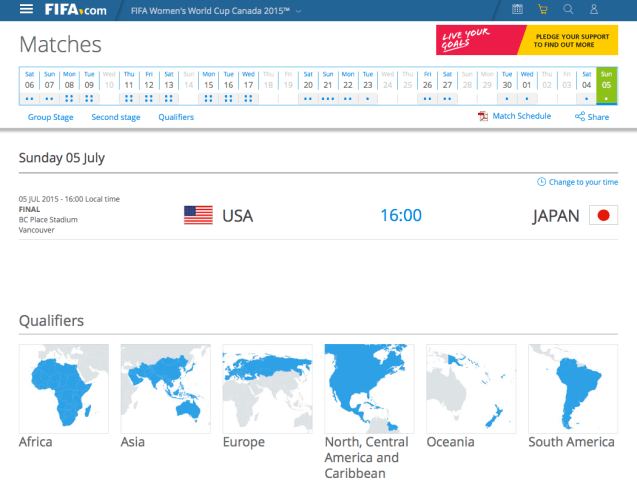Open the Asia qualifiers map

click(166, 389)
